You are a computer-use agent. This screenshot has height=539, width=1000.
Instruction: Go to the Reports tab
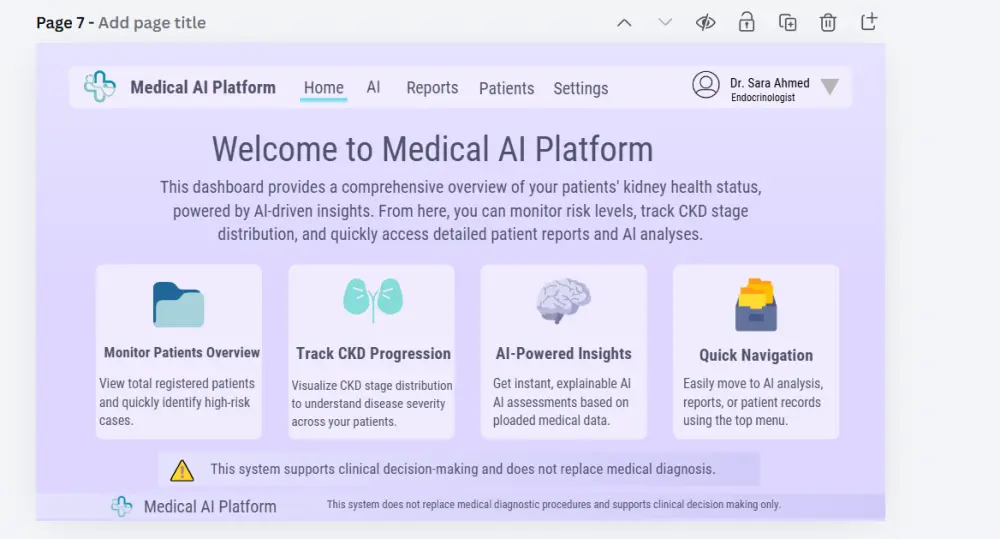point(432,87)
